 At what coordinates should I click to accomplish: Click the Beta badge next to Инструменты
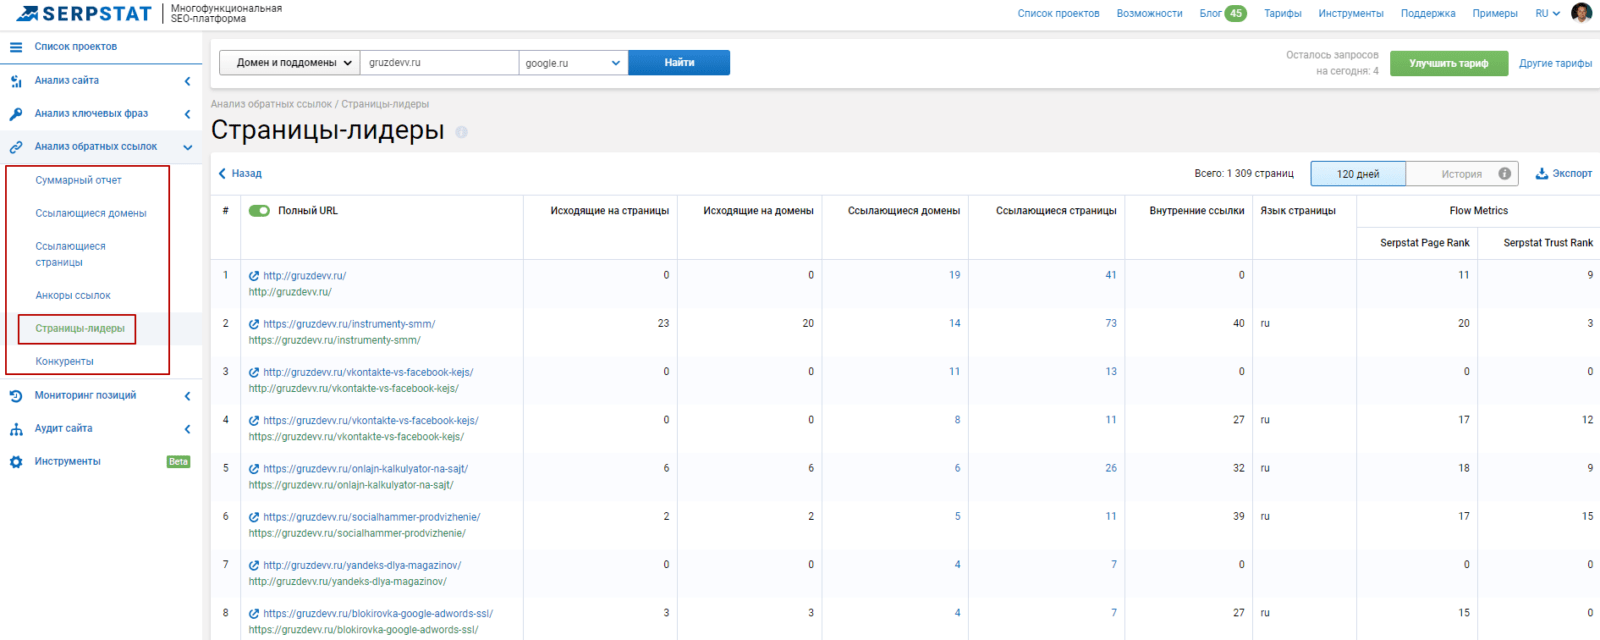click(x=178, y=462)
